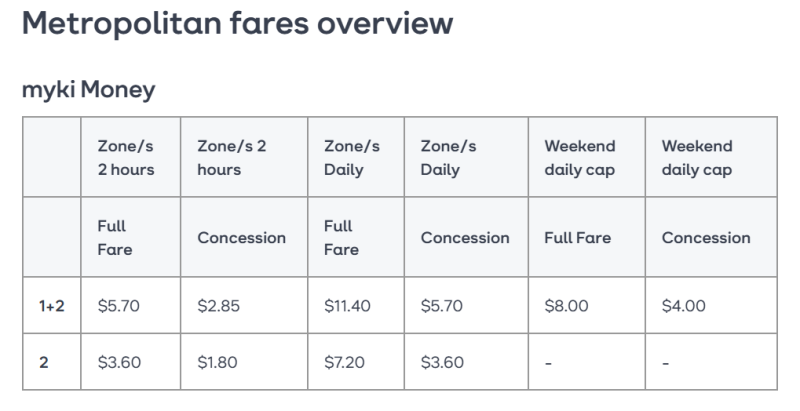Click the $4.00 weekend concession cap
Screen dimensions: 800x411
point(684,305)
